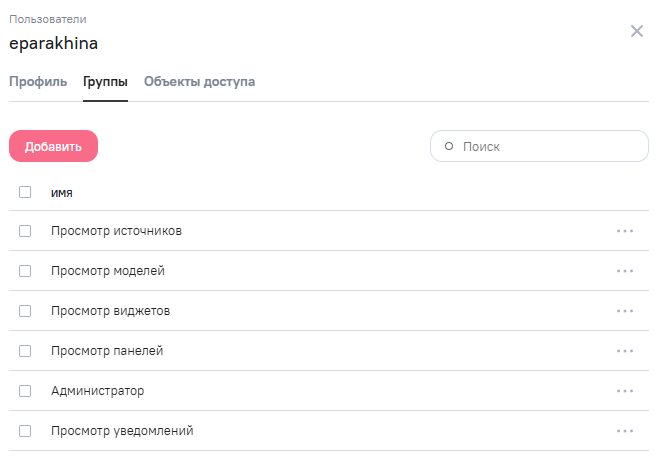Select the Группы tab

click(105, 82)
